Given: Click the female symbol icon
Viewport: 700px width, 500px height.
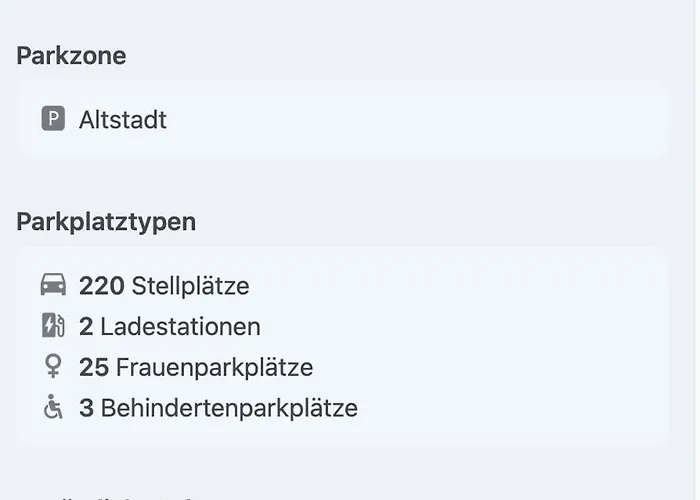Looking at the screenshot, I should pyautogui.click(x=53, y=367).
